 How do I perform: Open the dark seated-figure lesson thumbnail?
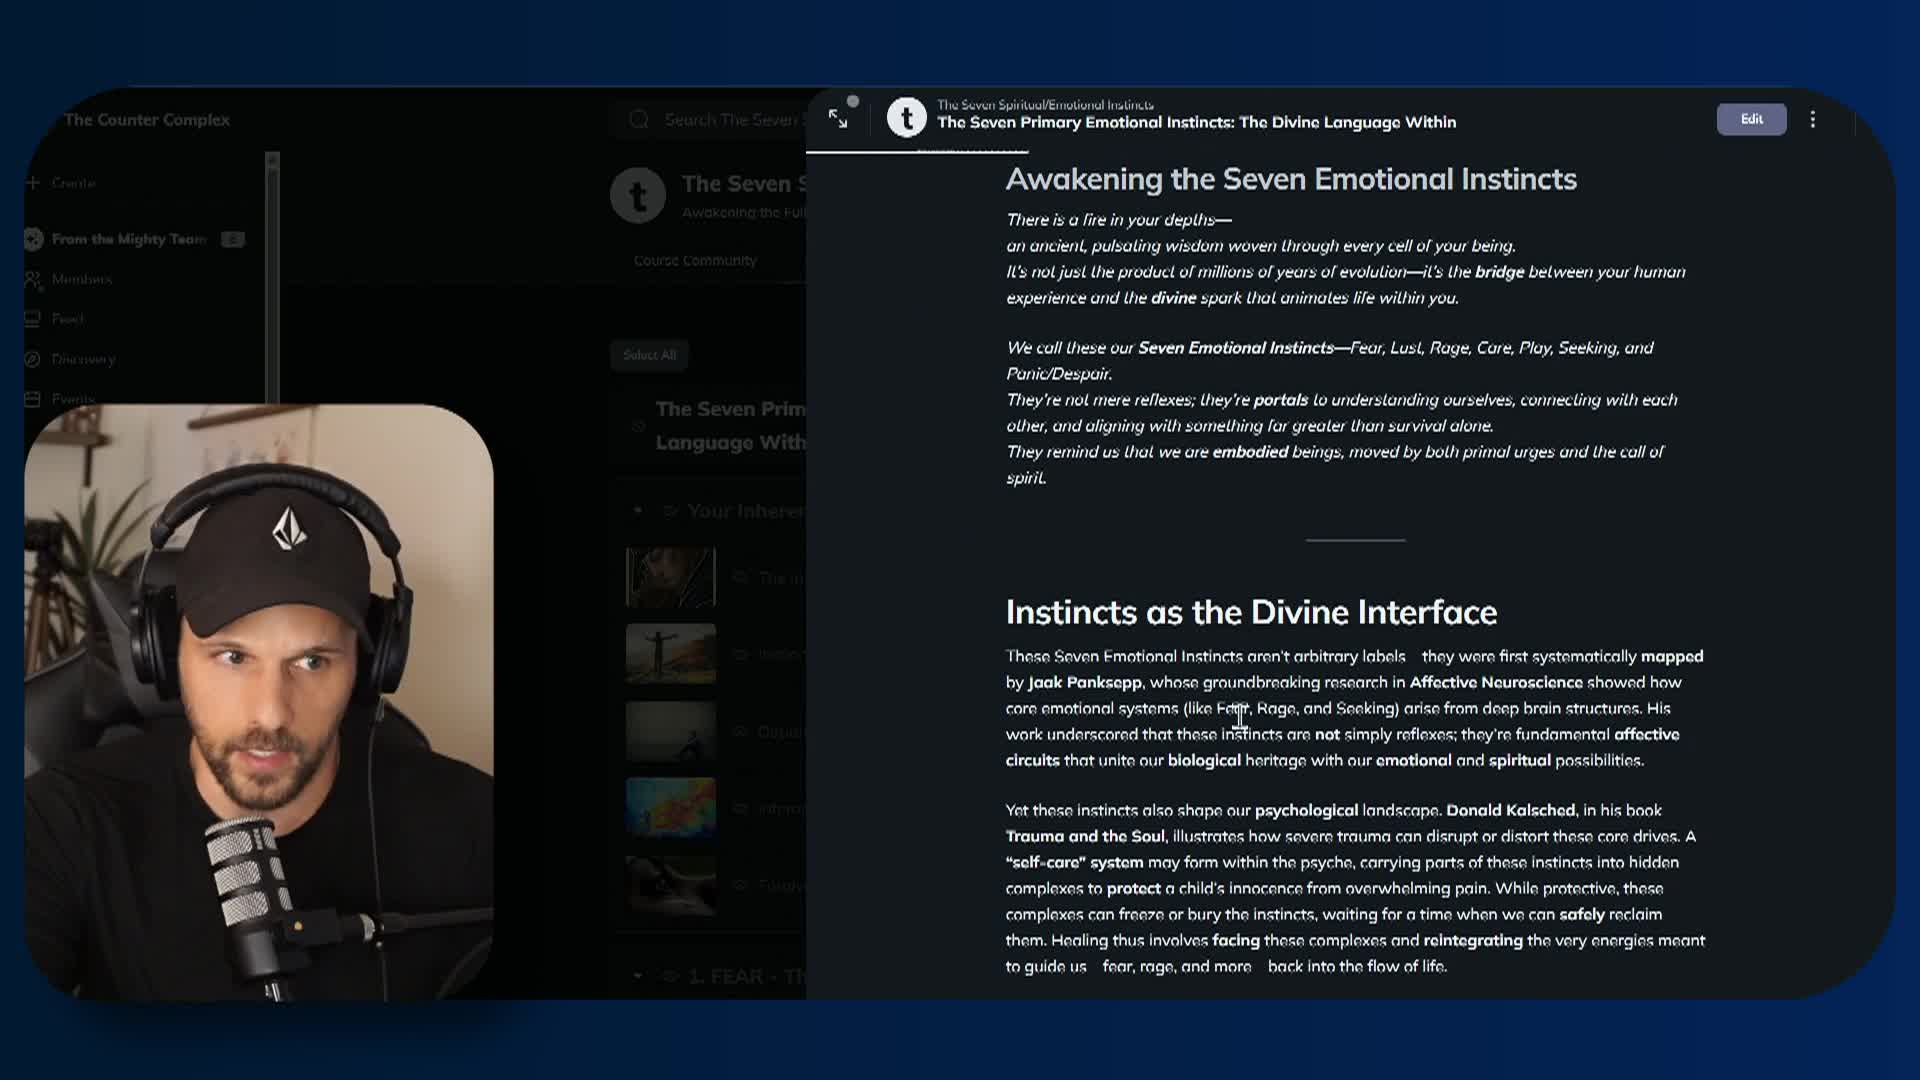point(670,731)
